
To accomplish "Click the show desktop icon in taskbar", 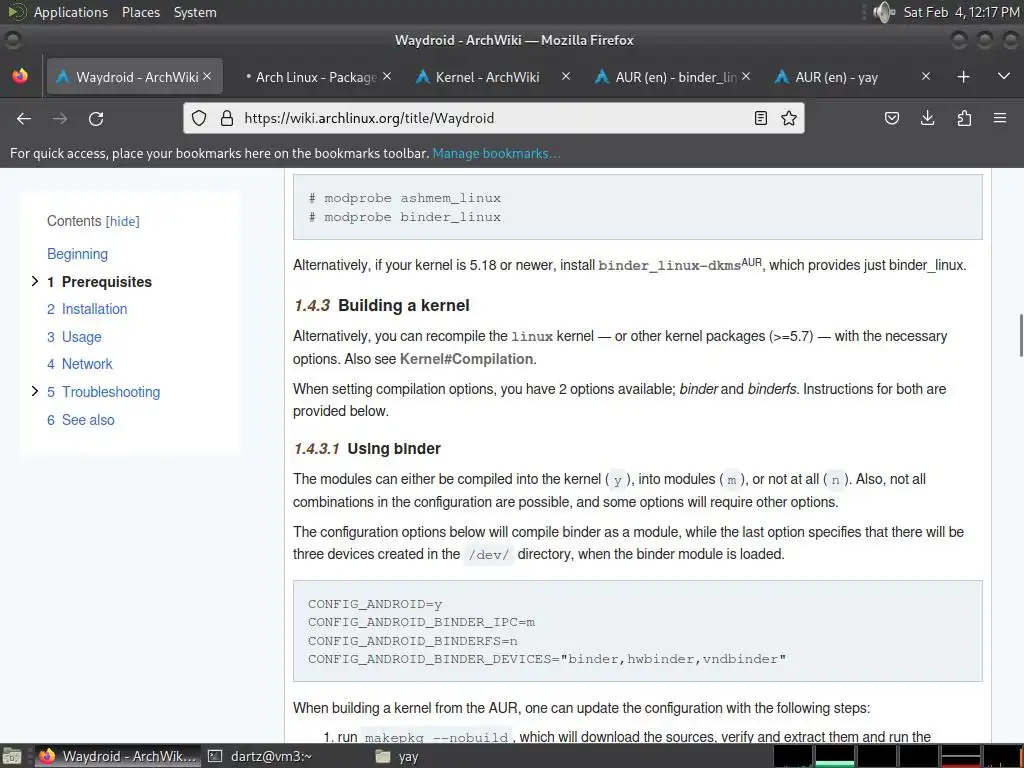I will click(x=12, y=756).
